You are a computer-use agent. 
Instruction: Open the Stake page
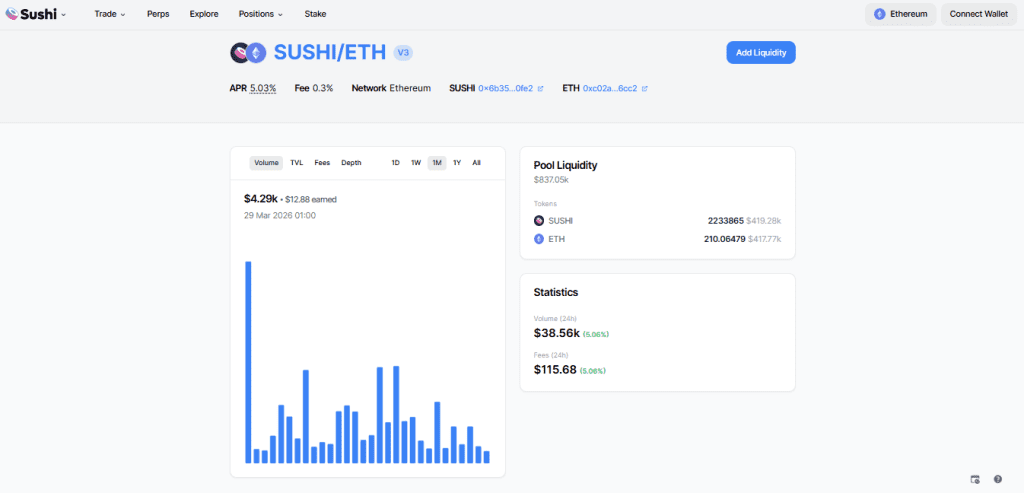[315, 14]
